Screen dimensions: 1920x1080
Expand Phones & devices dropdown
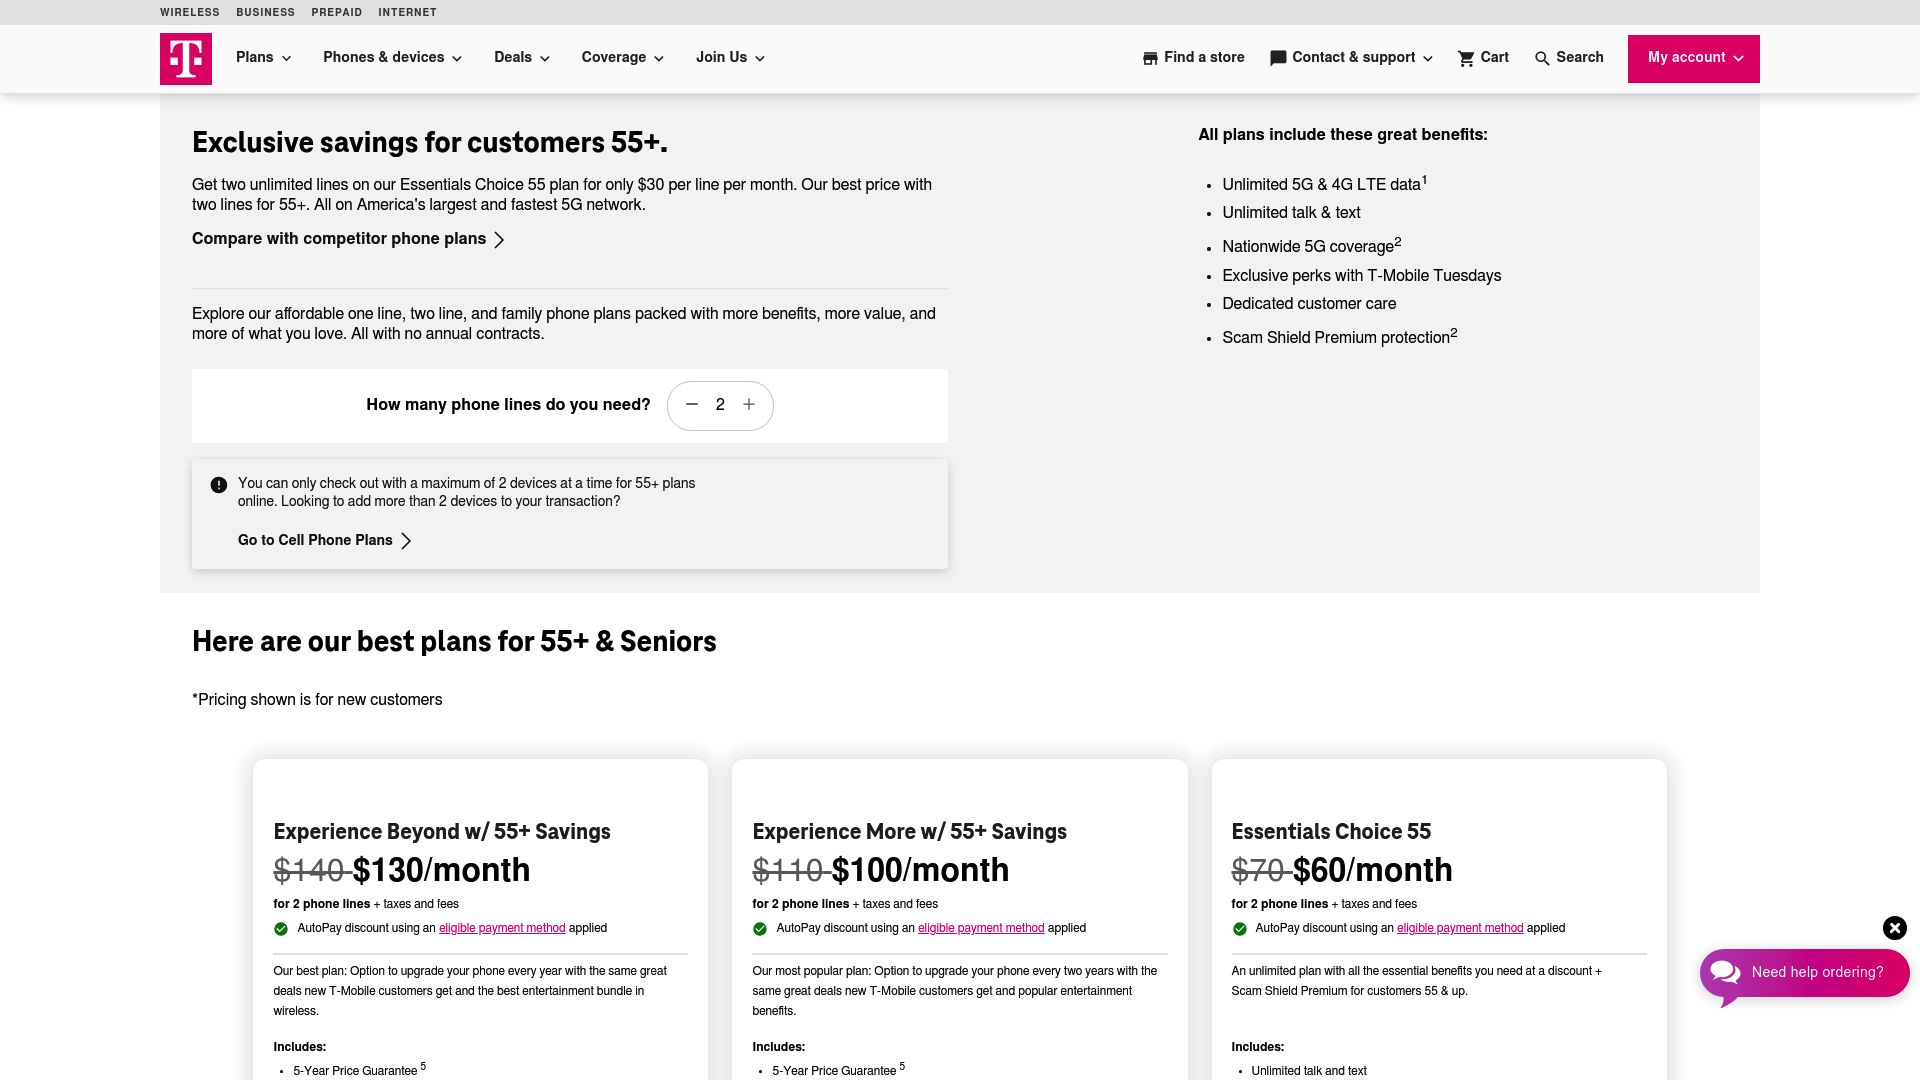click(x=393, y=58)
